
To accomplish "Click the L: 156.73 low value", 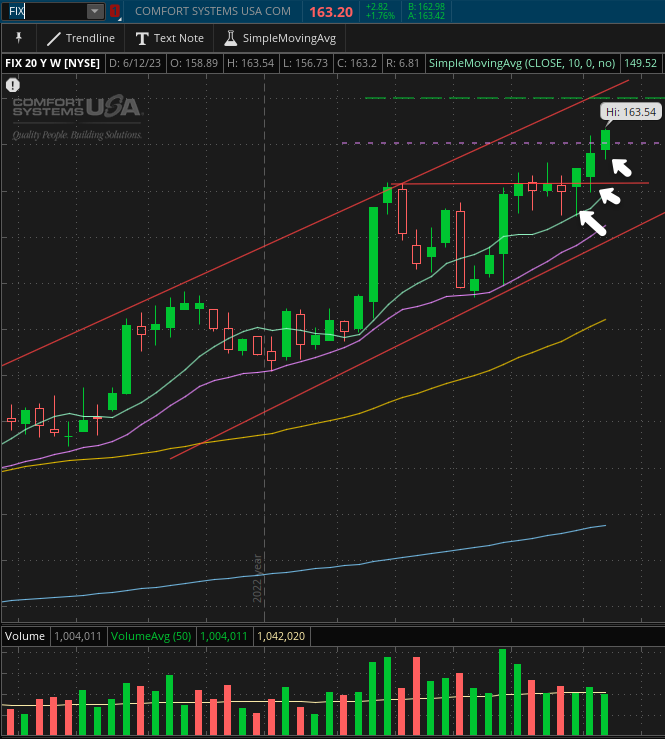I will (305, 63).
